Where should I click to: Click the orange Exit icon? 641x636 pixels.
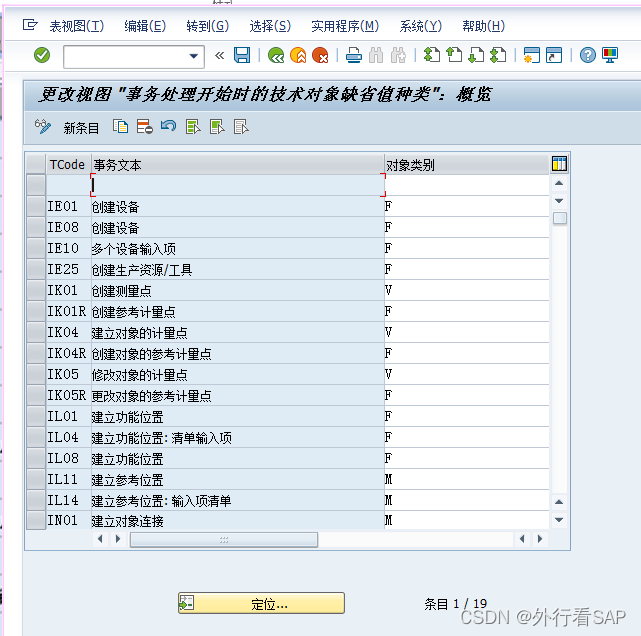tap(298, 55)
